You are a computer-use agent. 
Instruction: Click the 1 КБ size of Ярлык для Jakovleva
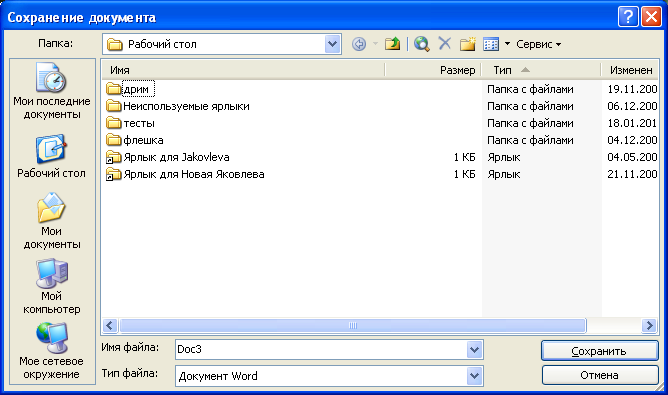click(x=464, y=157)
